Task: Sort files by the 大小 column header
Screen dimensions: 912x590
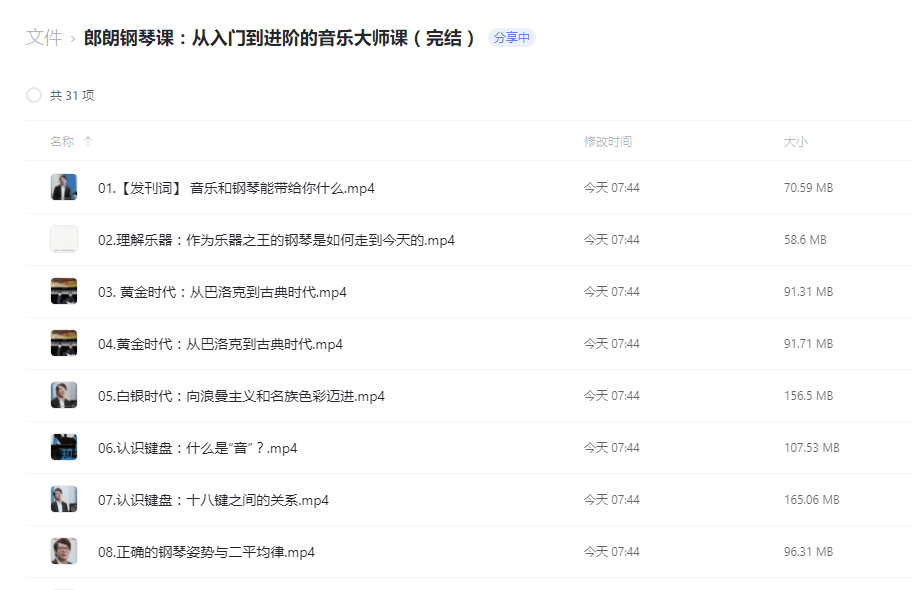Action: (x=796, y=141)
